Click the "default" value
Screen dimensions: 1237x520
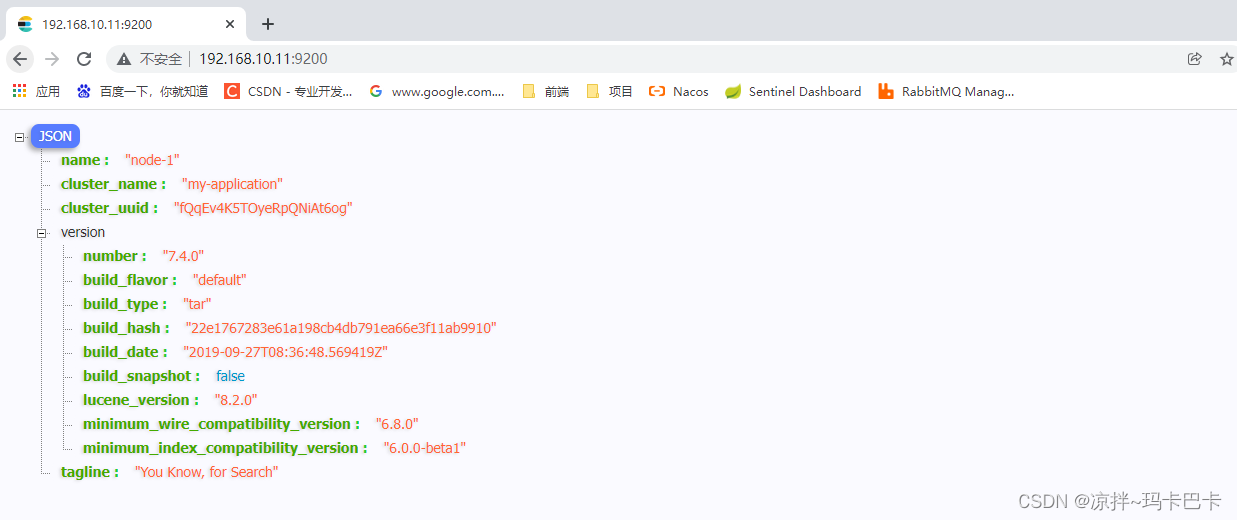tap(219, 280)
